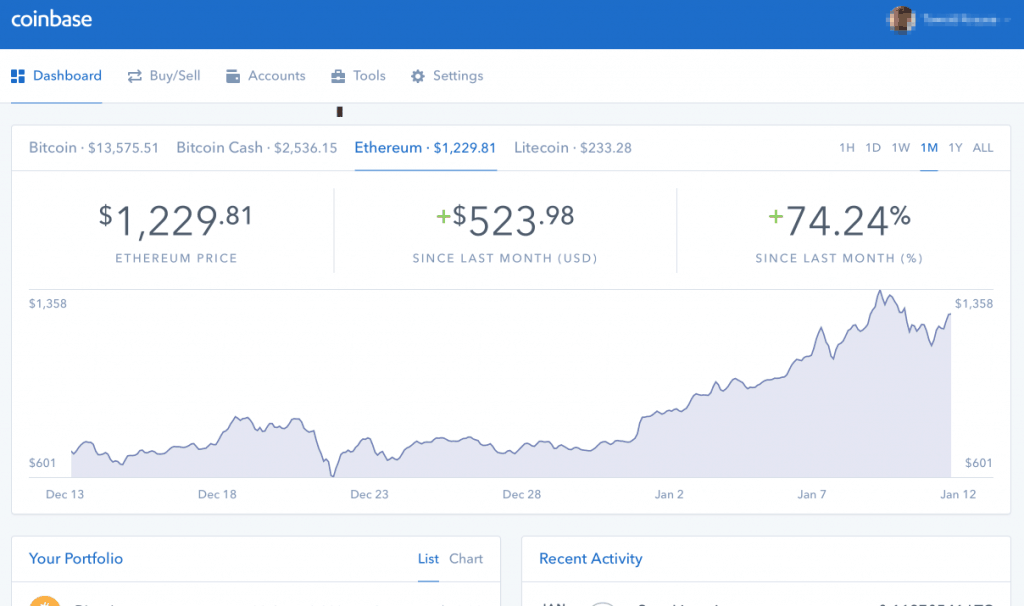Viewport: 1024px width, 606px height.
Task: Click the Settings gear icon
Action: click(418, 76)
